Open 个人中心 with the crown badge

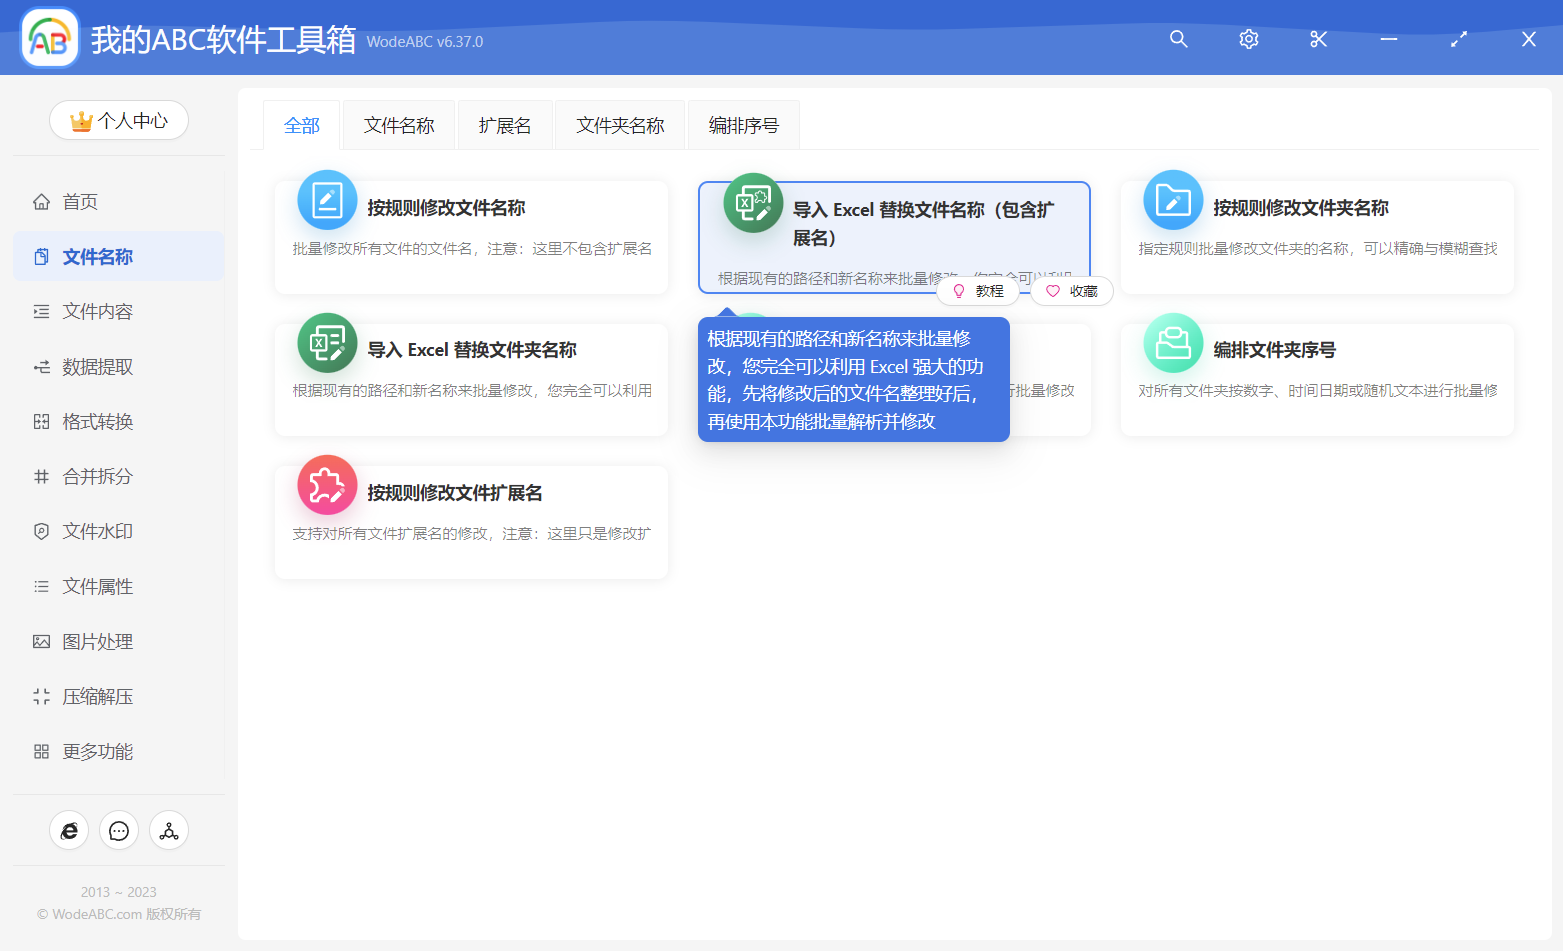pyautogui.click(x=118, y=120)
